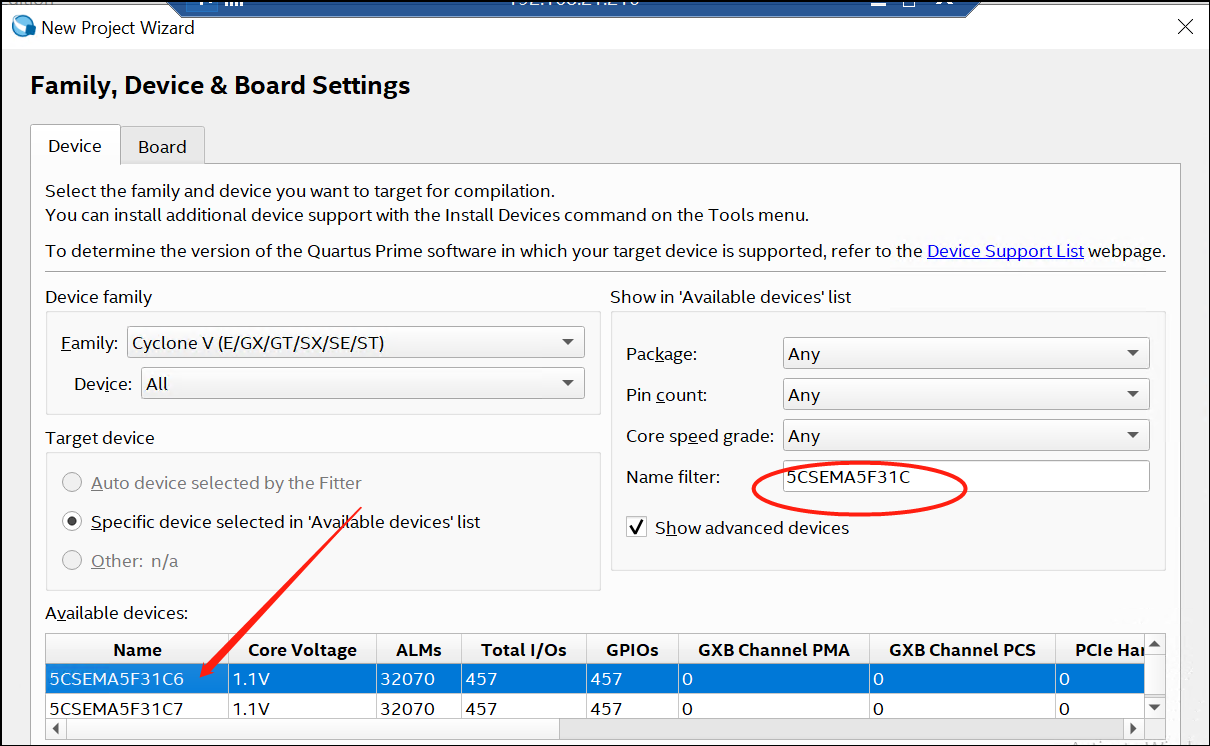1210x746 pixels.
Task: Click the Total I/Os column header
Action: (523, 649)
